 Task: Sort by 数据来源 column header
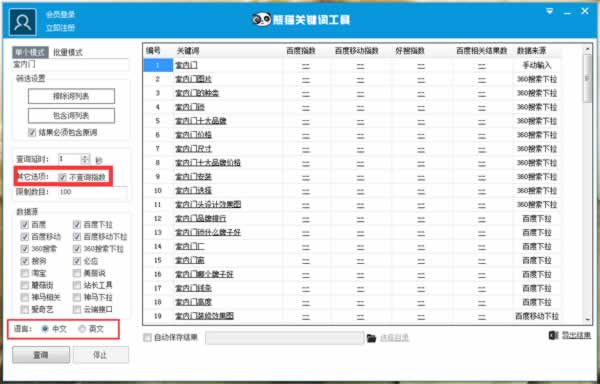coord(532,50)
